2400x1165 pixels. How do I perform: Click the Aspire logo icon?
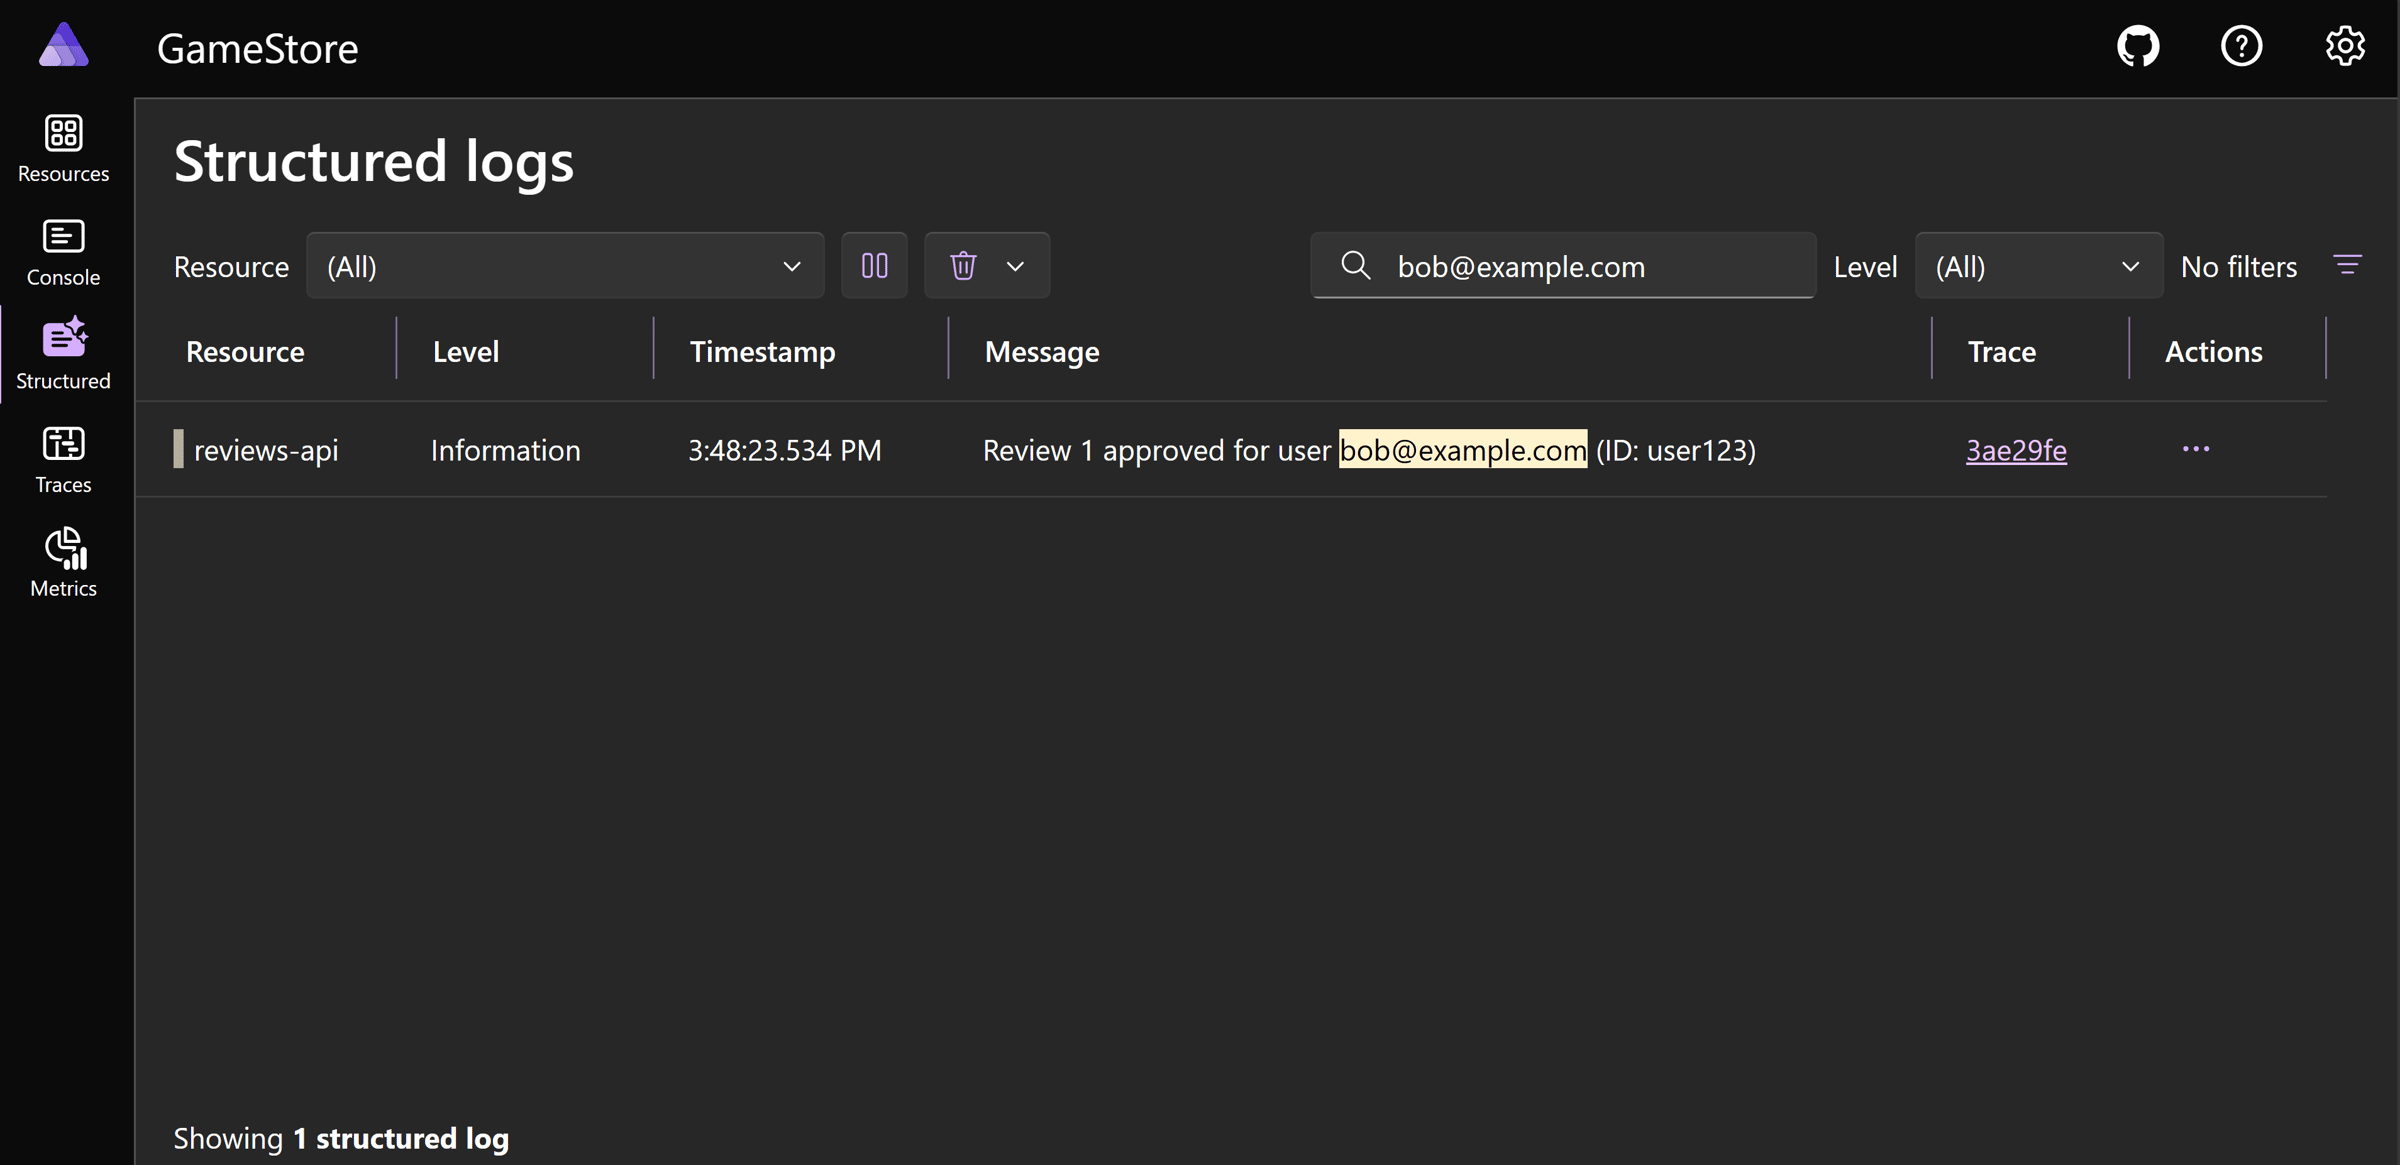(64, 46)
